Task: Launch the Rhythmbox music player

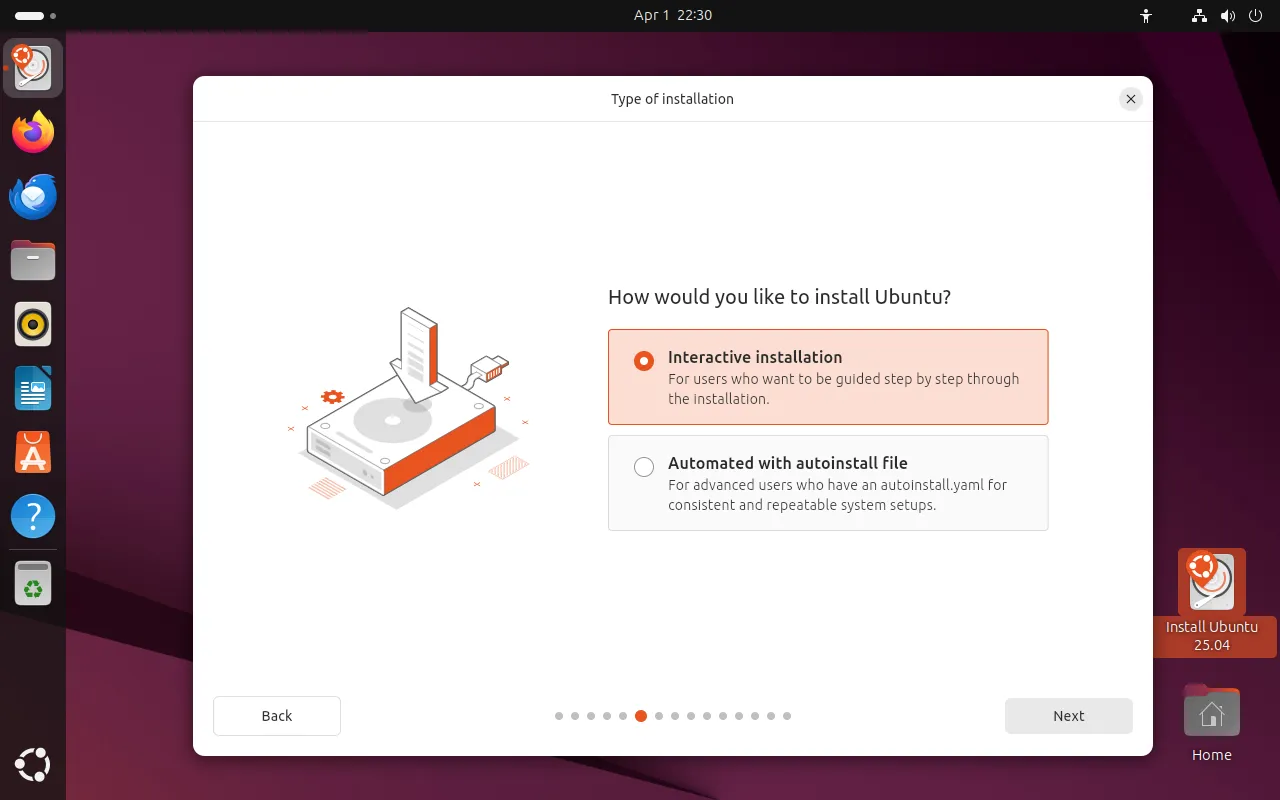Action: (33, 324)
